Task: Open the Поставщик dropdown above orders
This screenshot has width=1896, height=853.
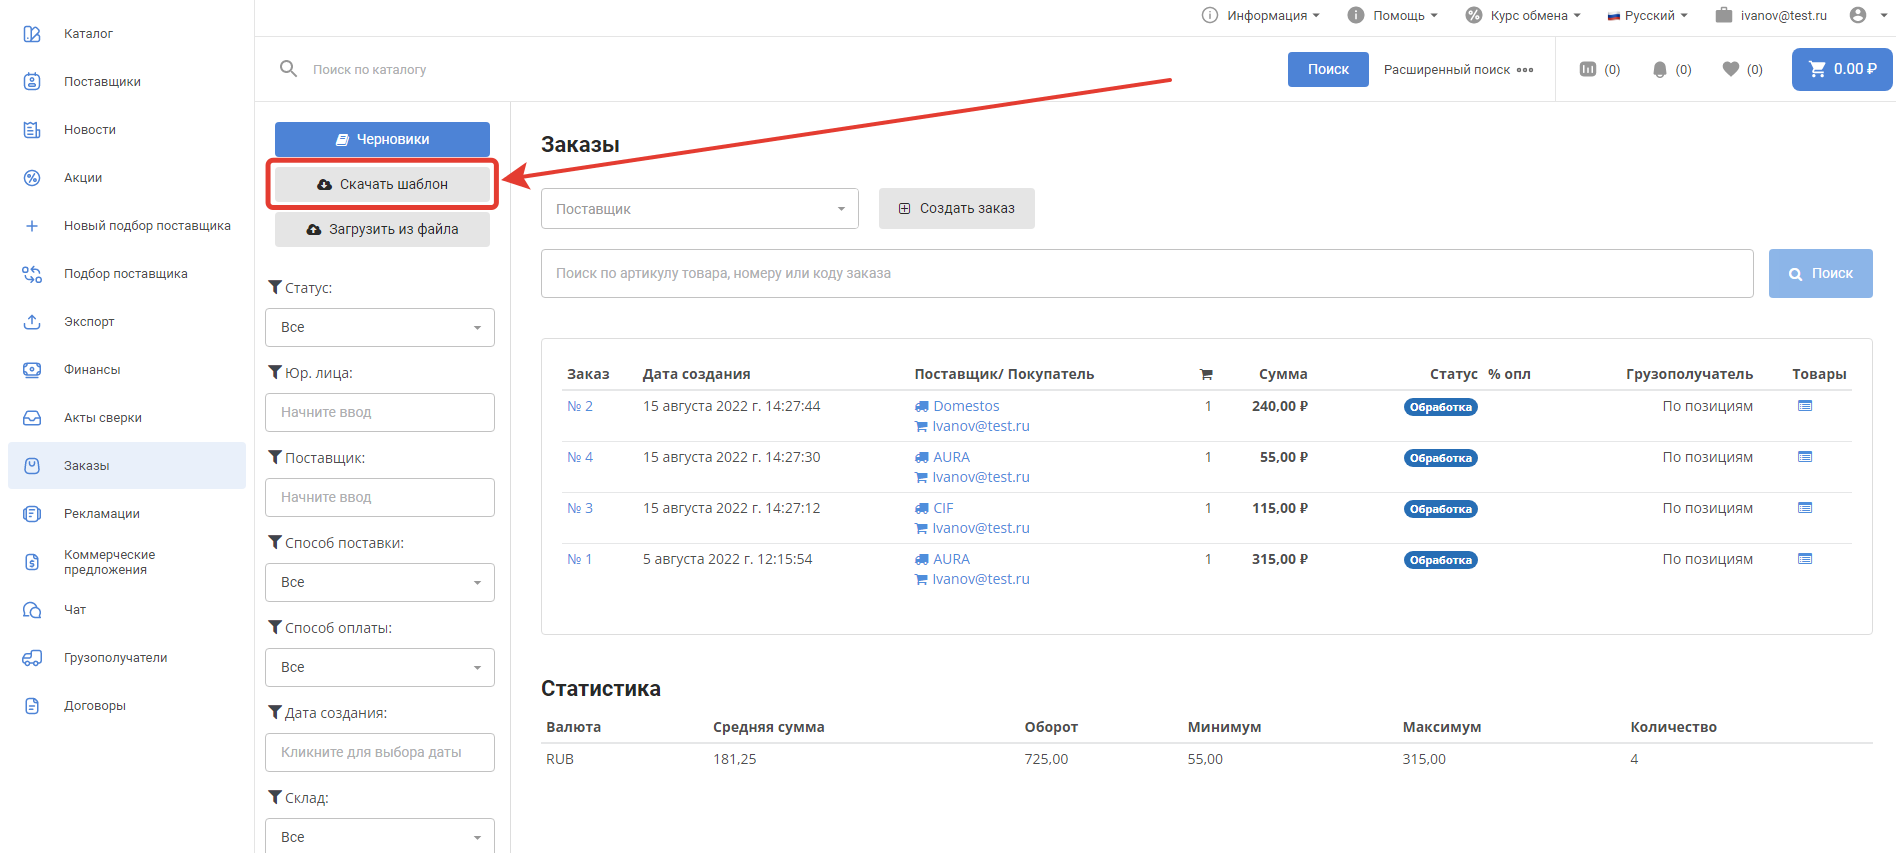Action: [699, 209]
